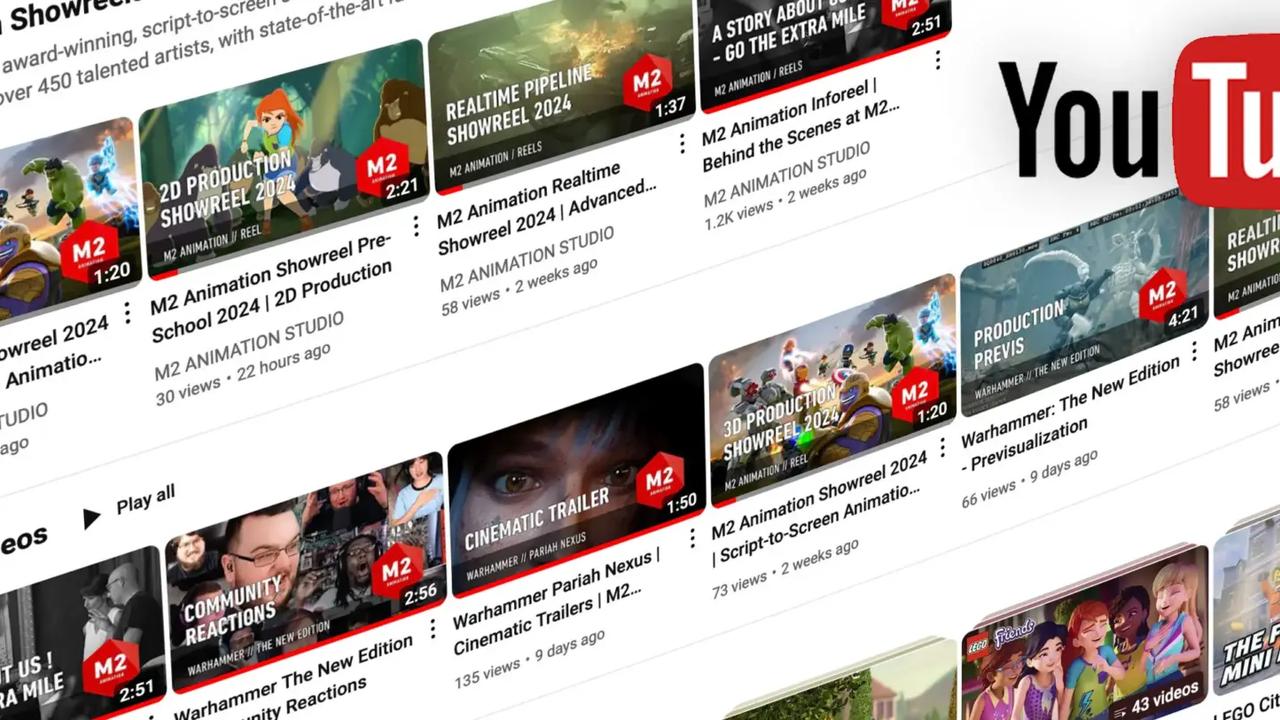The height and width of the screenshot is (720, 1280).
Task: Click the YouTube logo
Action: point(1139,120)
